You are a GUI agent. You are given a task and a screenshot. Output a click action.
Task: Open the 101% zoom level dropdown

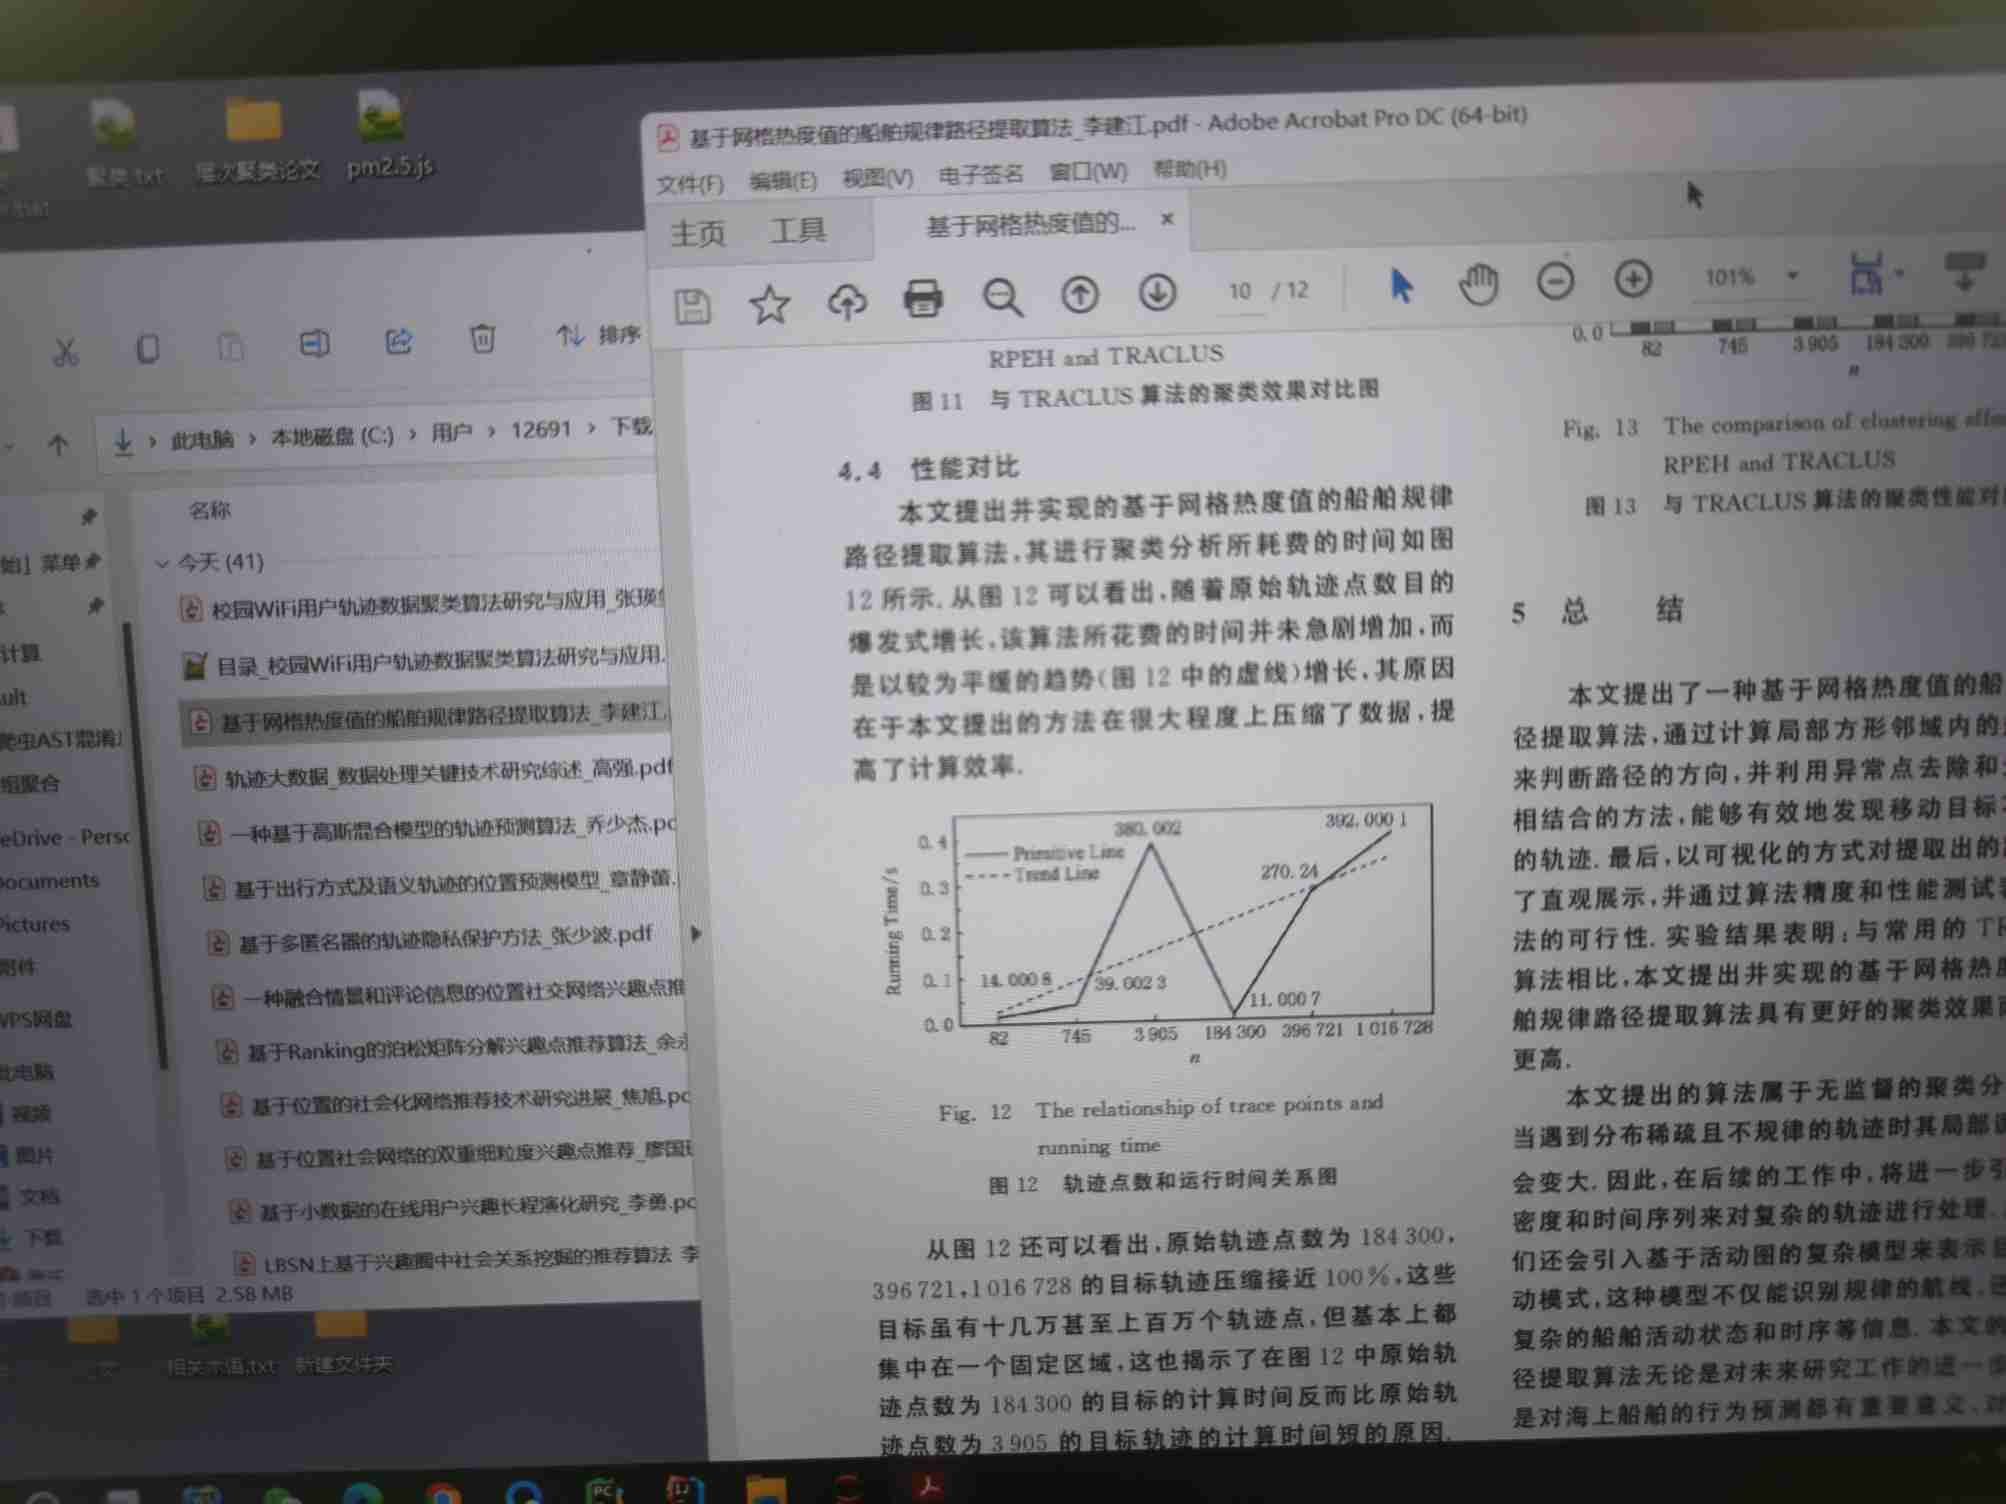(1793, 275)
